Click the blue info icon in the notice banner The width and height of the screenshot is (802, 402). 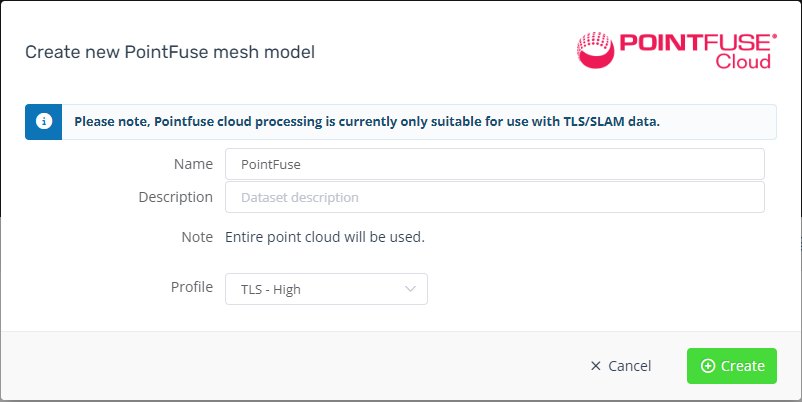(43, 122)
